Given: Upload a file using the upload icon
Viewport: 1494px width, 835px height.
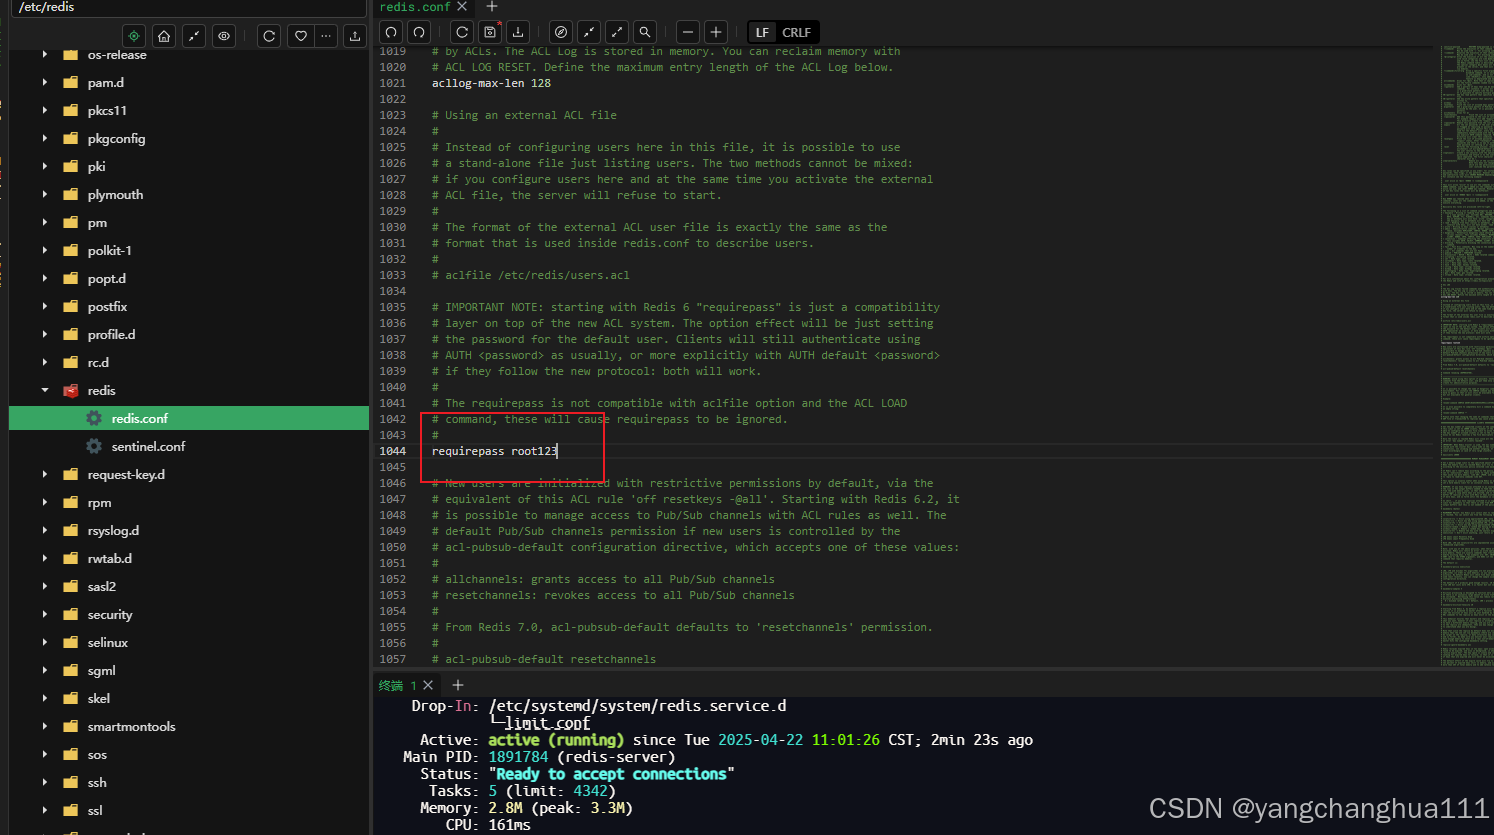Looking at the screenshot, I should point(354,35).
